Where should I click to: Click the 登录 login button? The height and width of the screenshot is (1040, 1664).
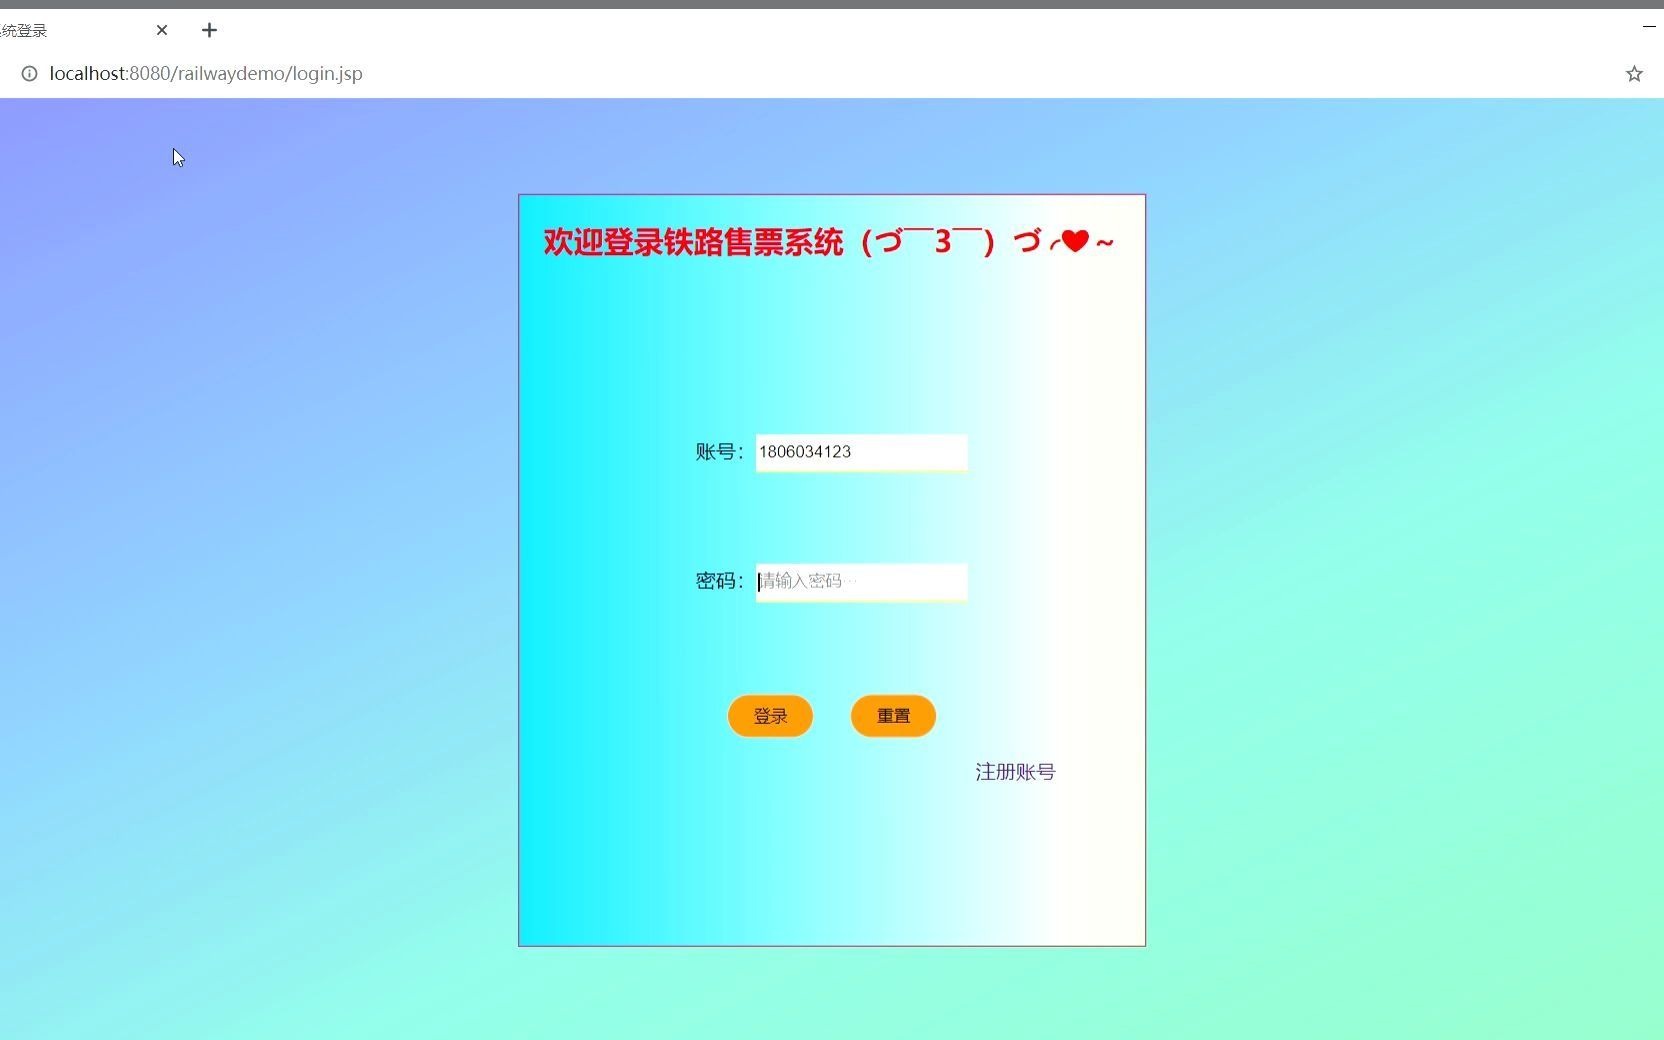click(770, 716)
